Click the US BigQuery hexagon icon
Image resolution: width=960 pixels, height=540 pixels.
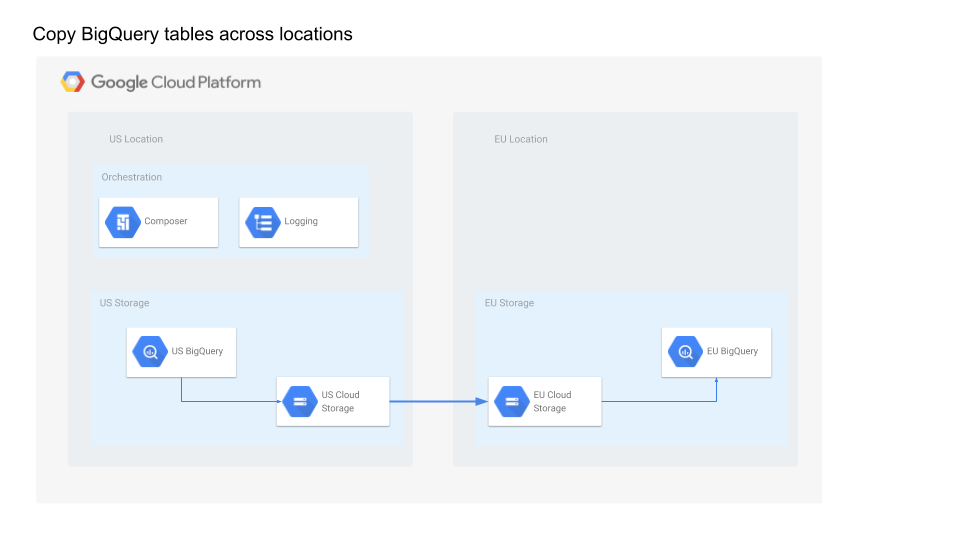coord(150,351)
